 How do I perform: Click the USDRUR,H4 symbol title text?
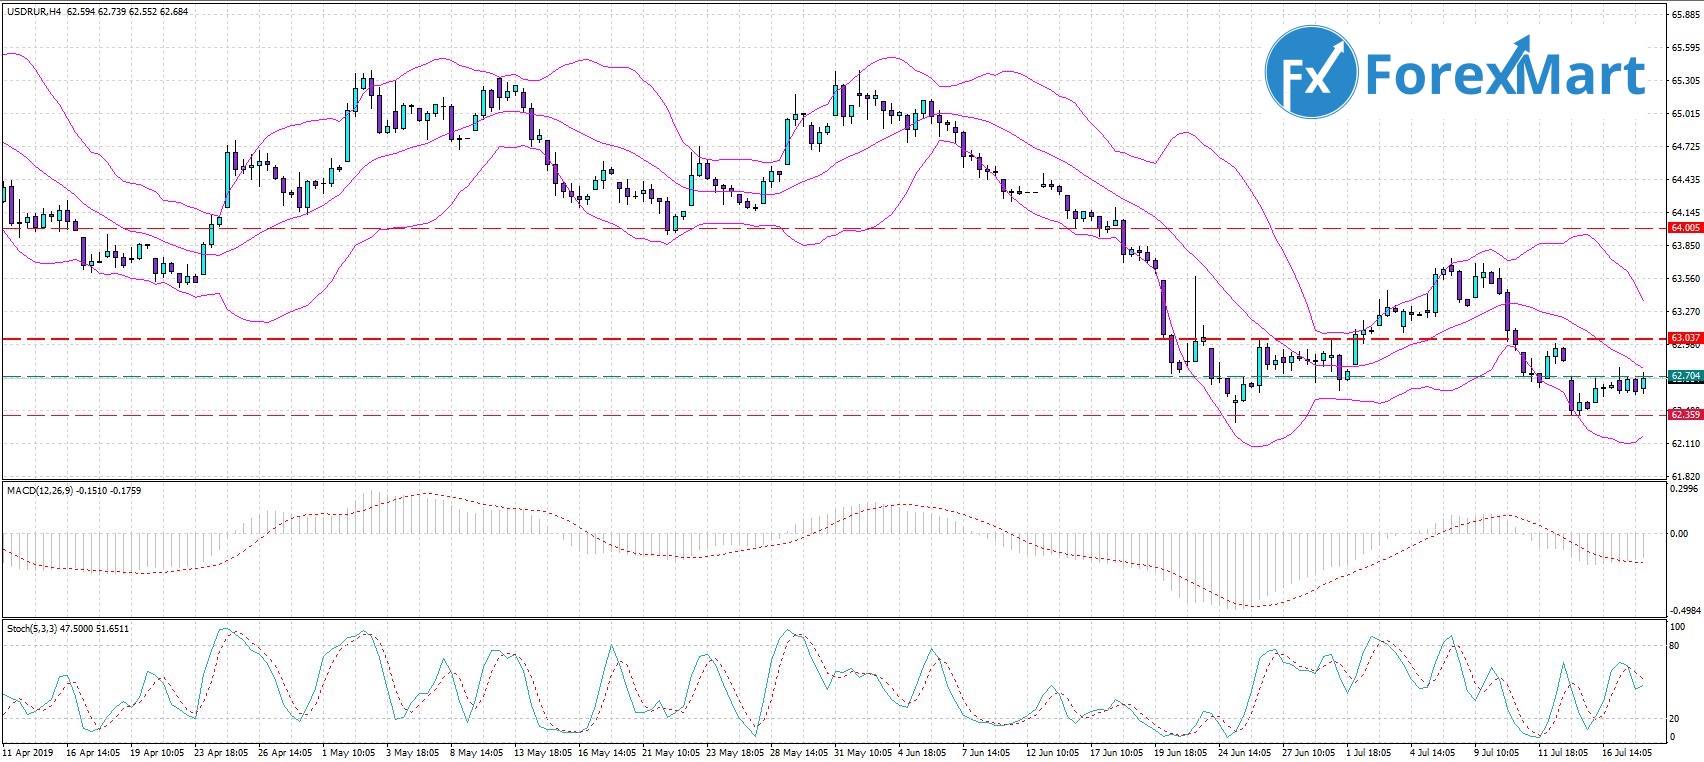point(34,12)
